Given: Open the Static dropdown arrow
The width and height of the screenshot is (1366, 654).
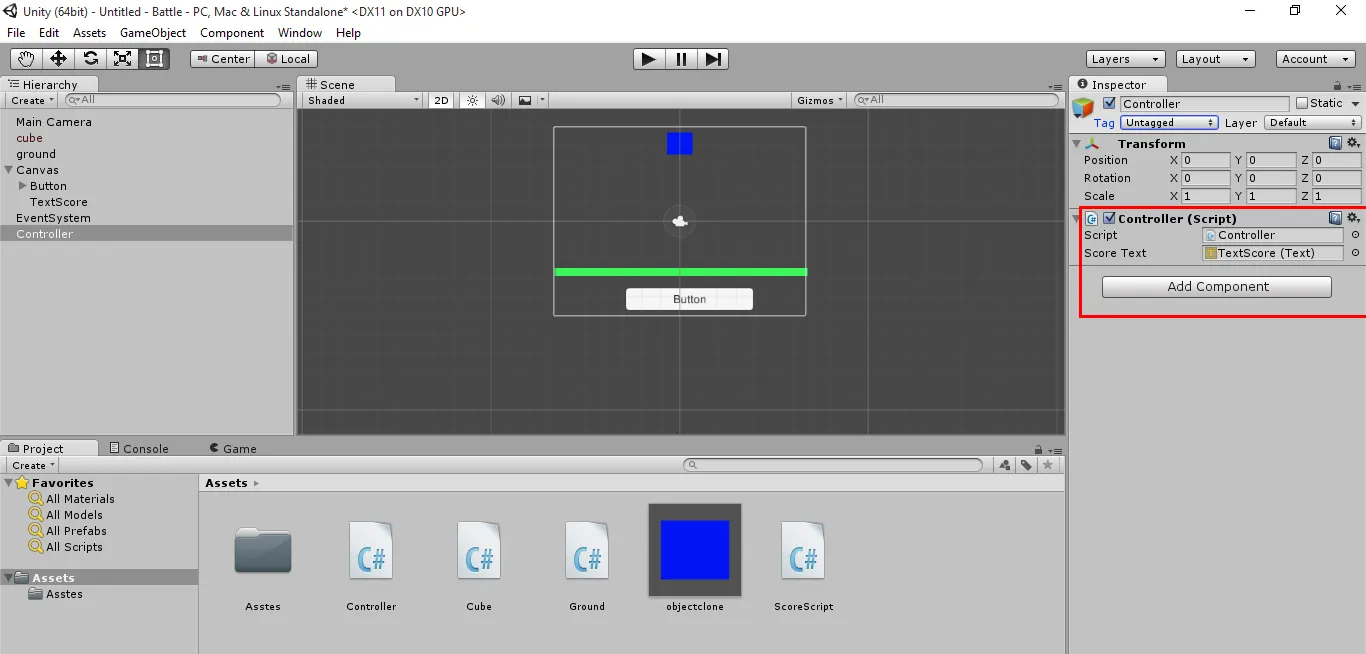Looking at the screenshot, I should tap(1355, 103).
